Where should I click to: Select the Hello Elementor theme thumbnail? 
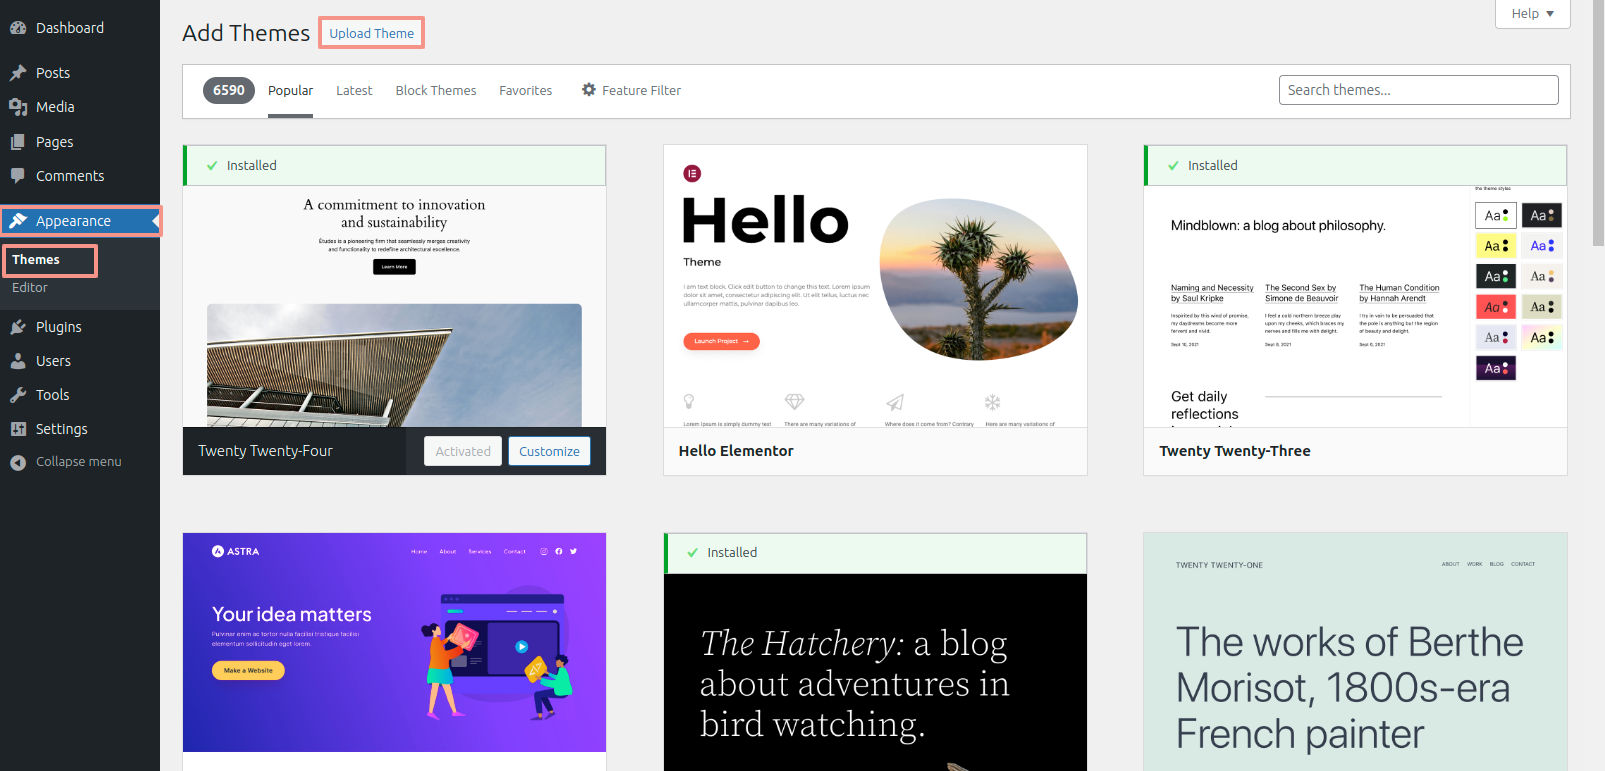click(875, 286)
